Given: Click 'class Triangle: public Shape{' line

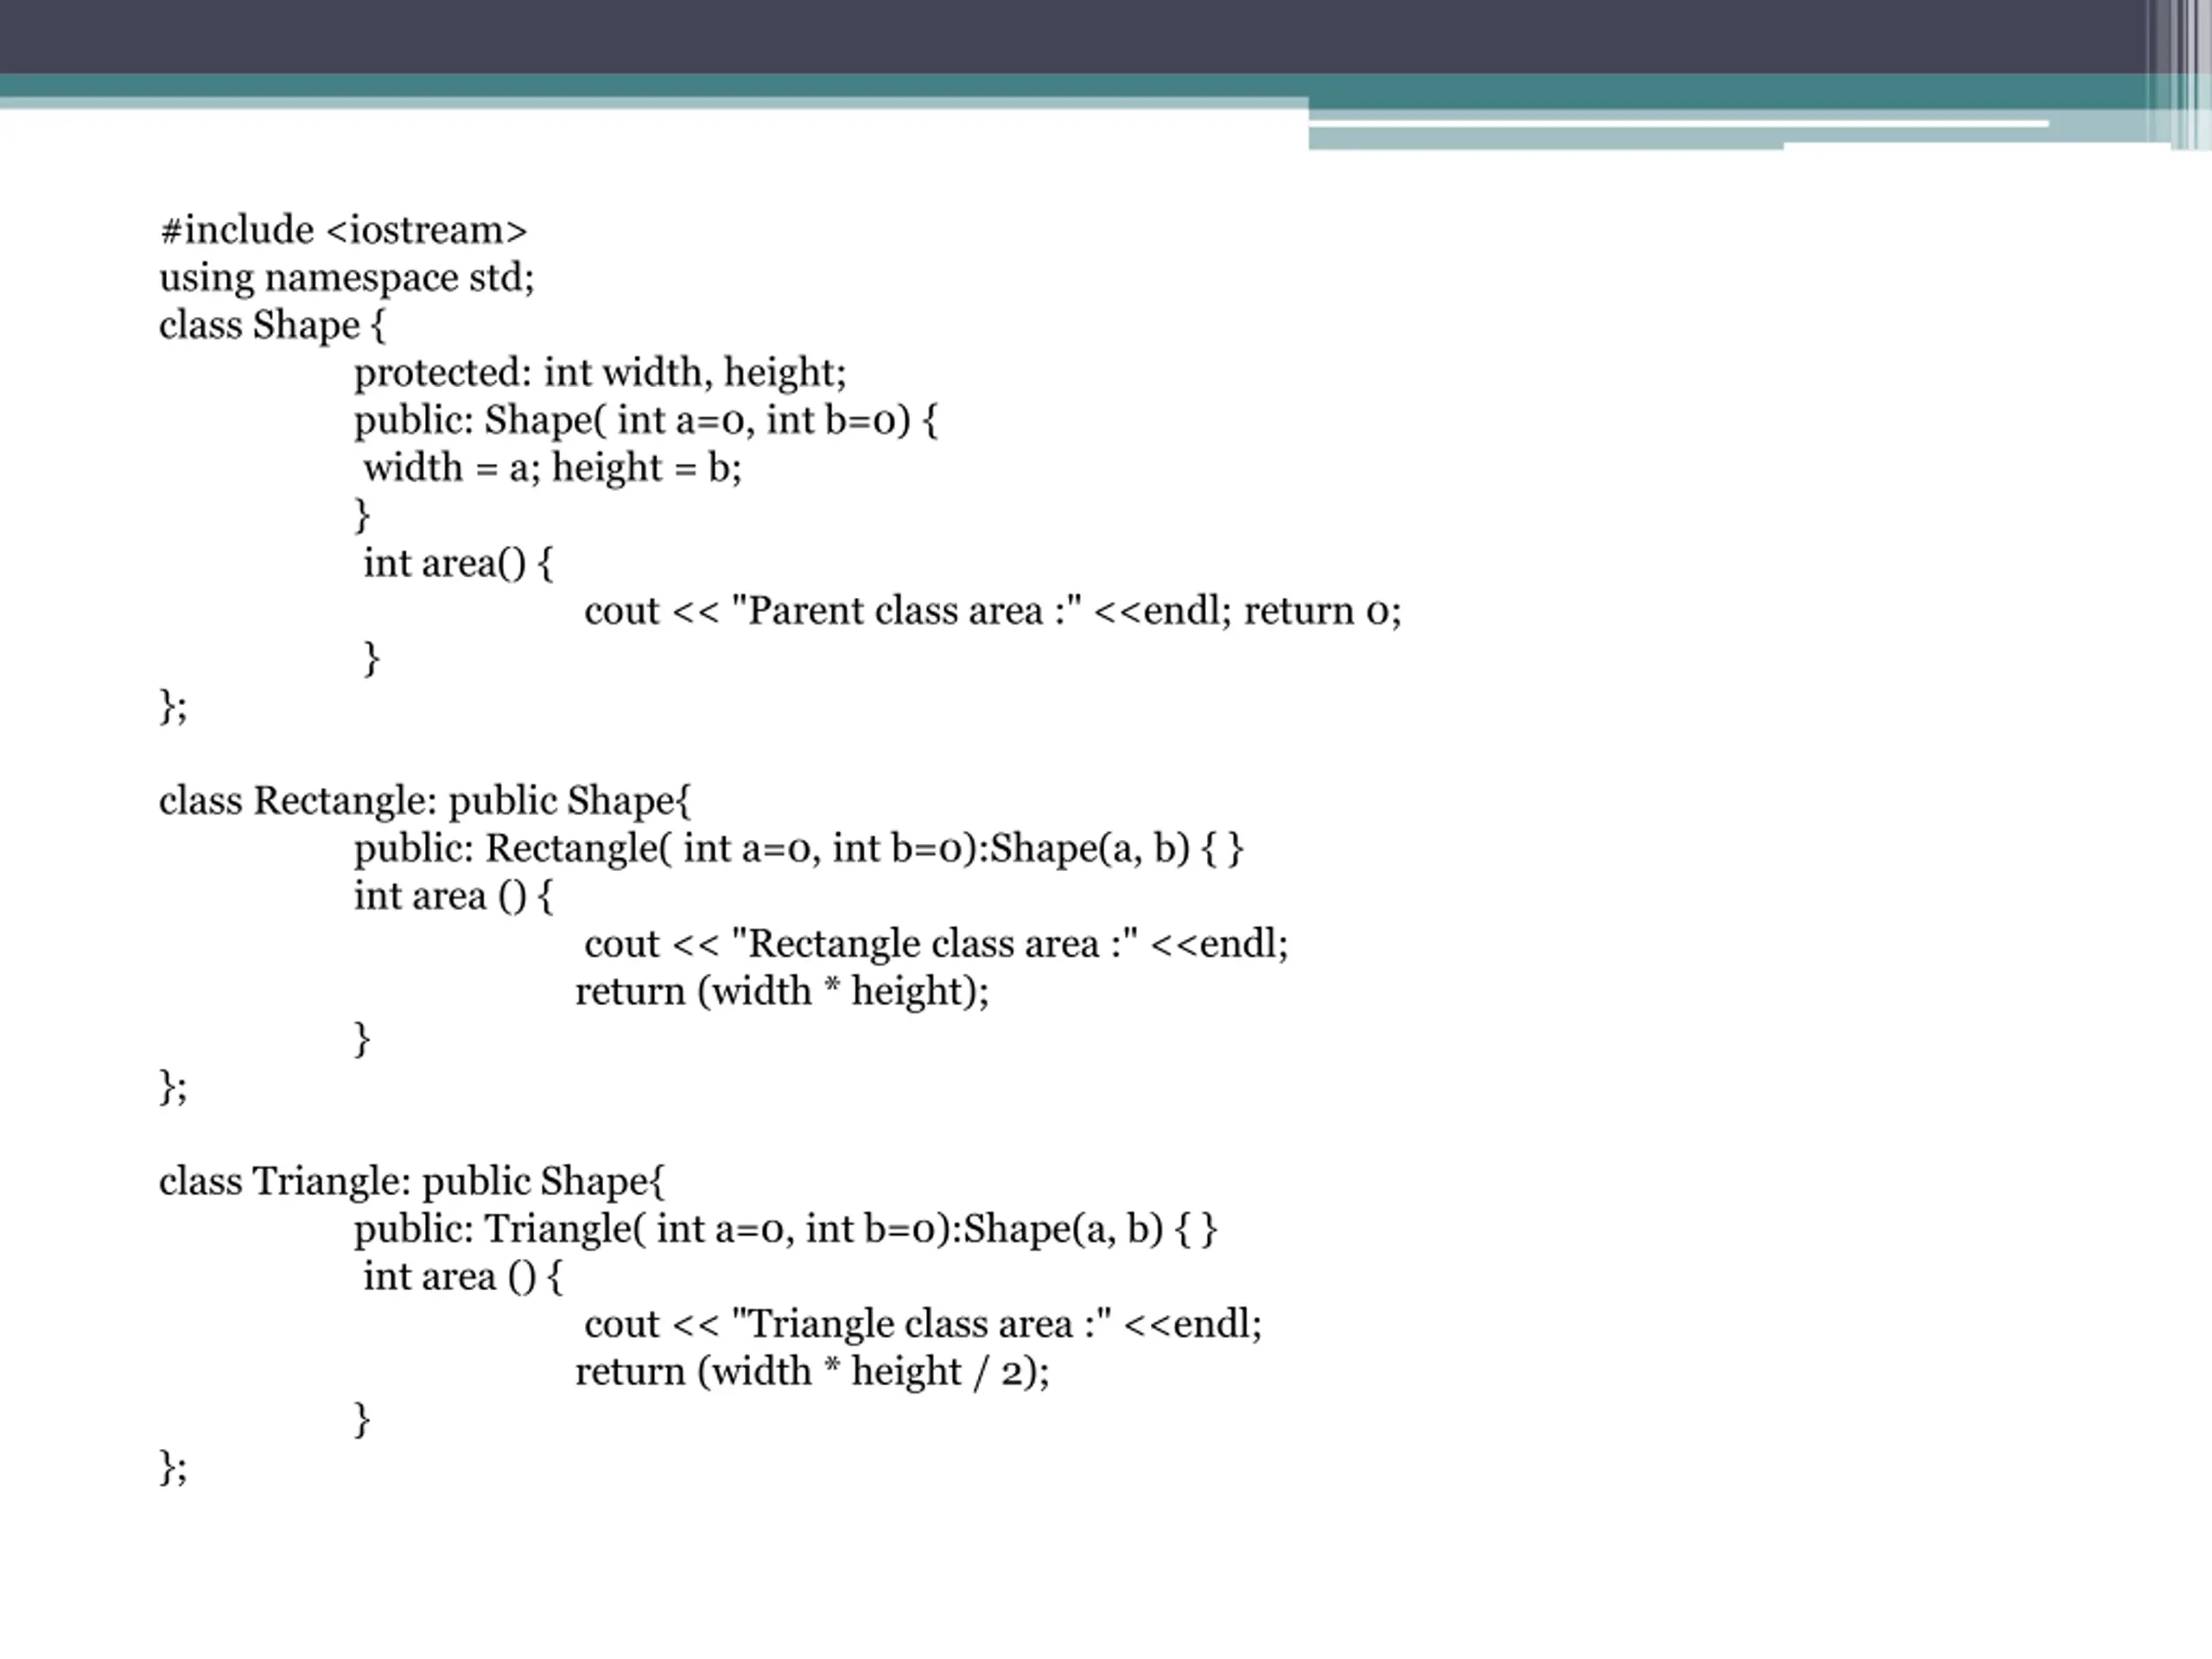Looking at the screenshot, I should tap(412, 1182).
